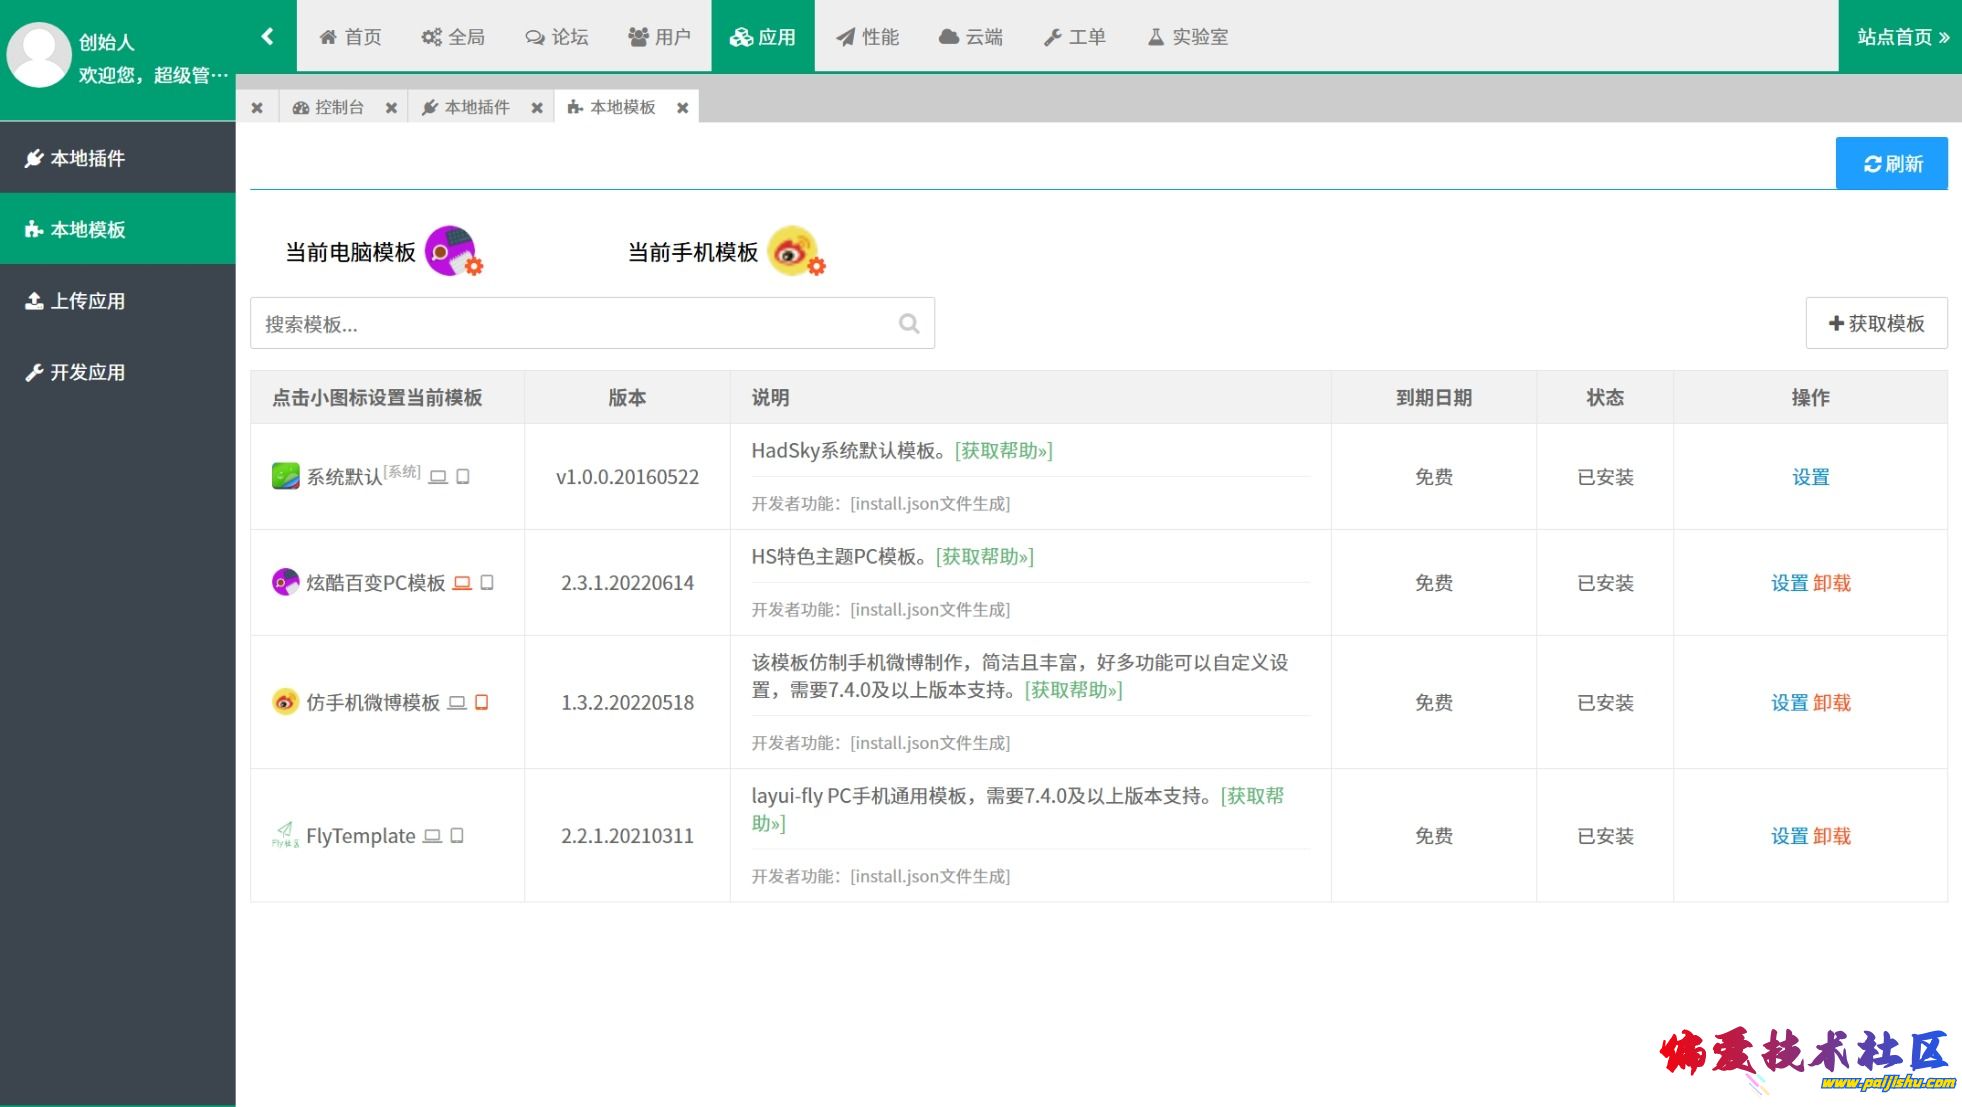The image size is (1962, 1107).
Task: Close the 本地模板 tab
Action: (x=682, y=108)
